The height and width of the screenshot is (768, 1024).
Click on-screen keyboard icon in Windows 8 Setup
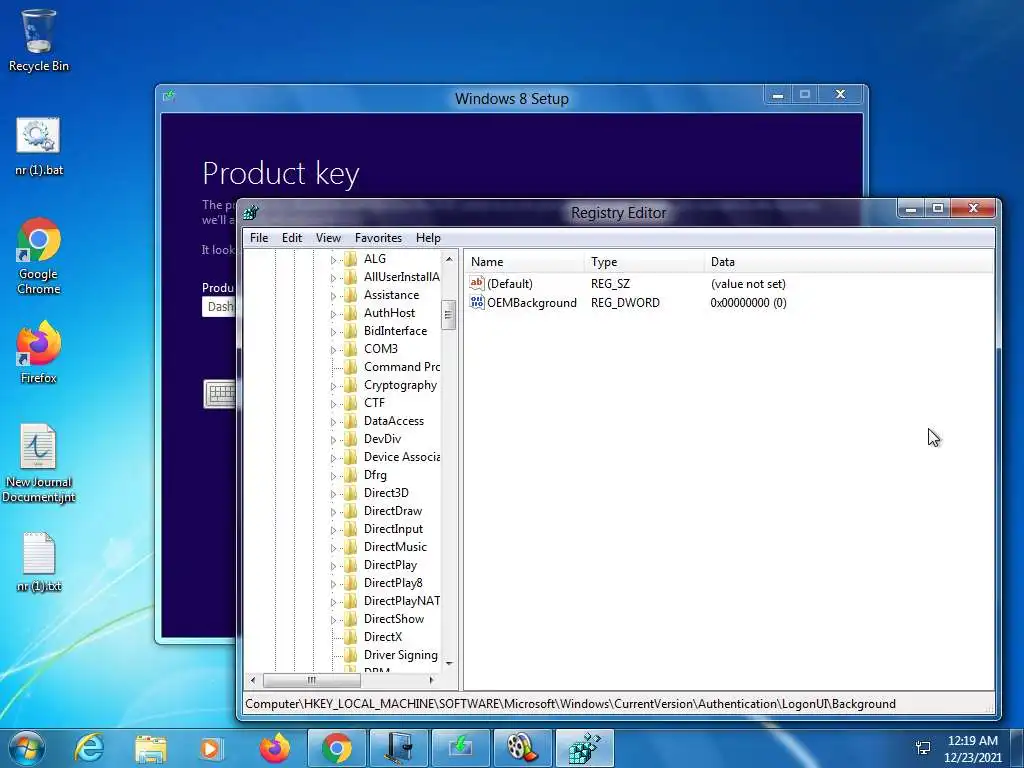220,394
